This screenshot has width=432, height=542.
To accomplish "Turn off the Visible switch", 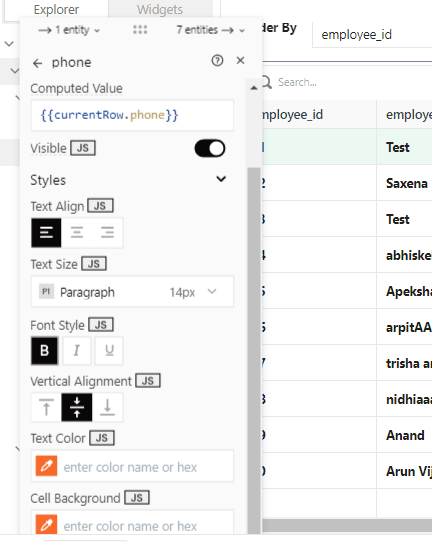I will click(x=210, y=149).
